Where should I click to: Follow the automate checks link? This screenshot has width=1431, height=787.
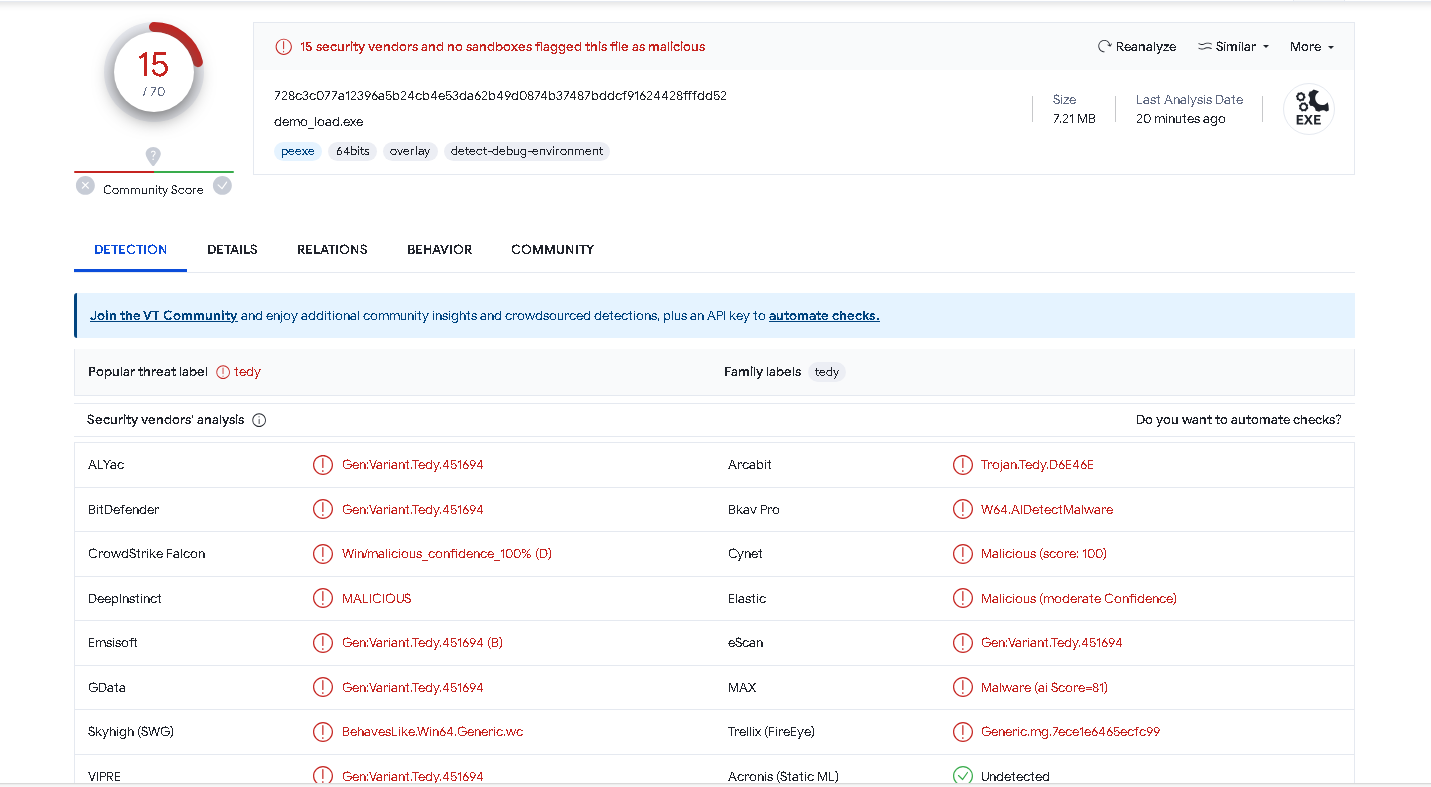(x=824, y=316)
